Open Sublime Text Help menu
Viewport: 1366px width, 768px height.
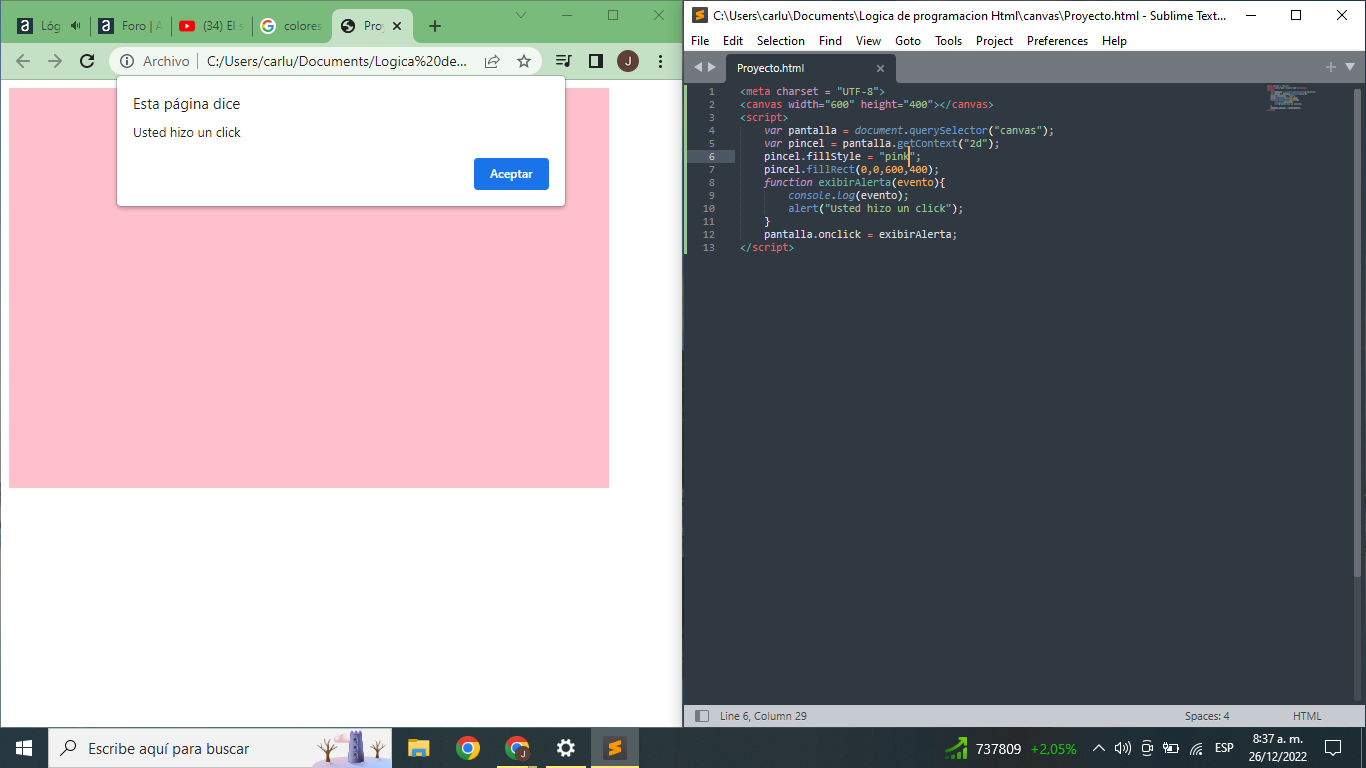pyautogui.click(x=1114, y=41)
